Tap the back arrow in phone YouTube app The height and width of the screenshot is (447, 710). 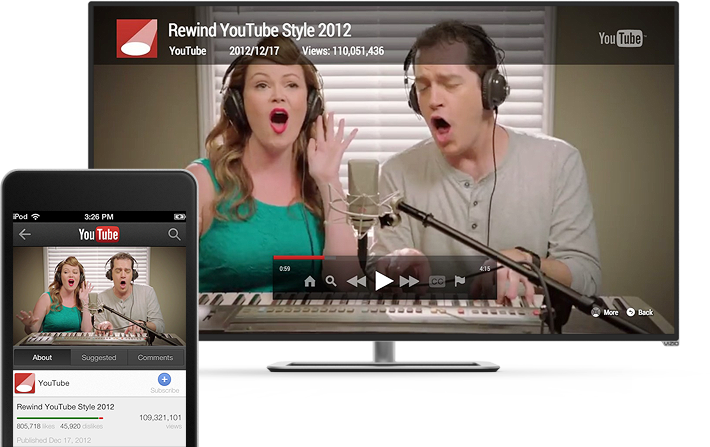click(x=25, y=234)
